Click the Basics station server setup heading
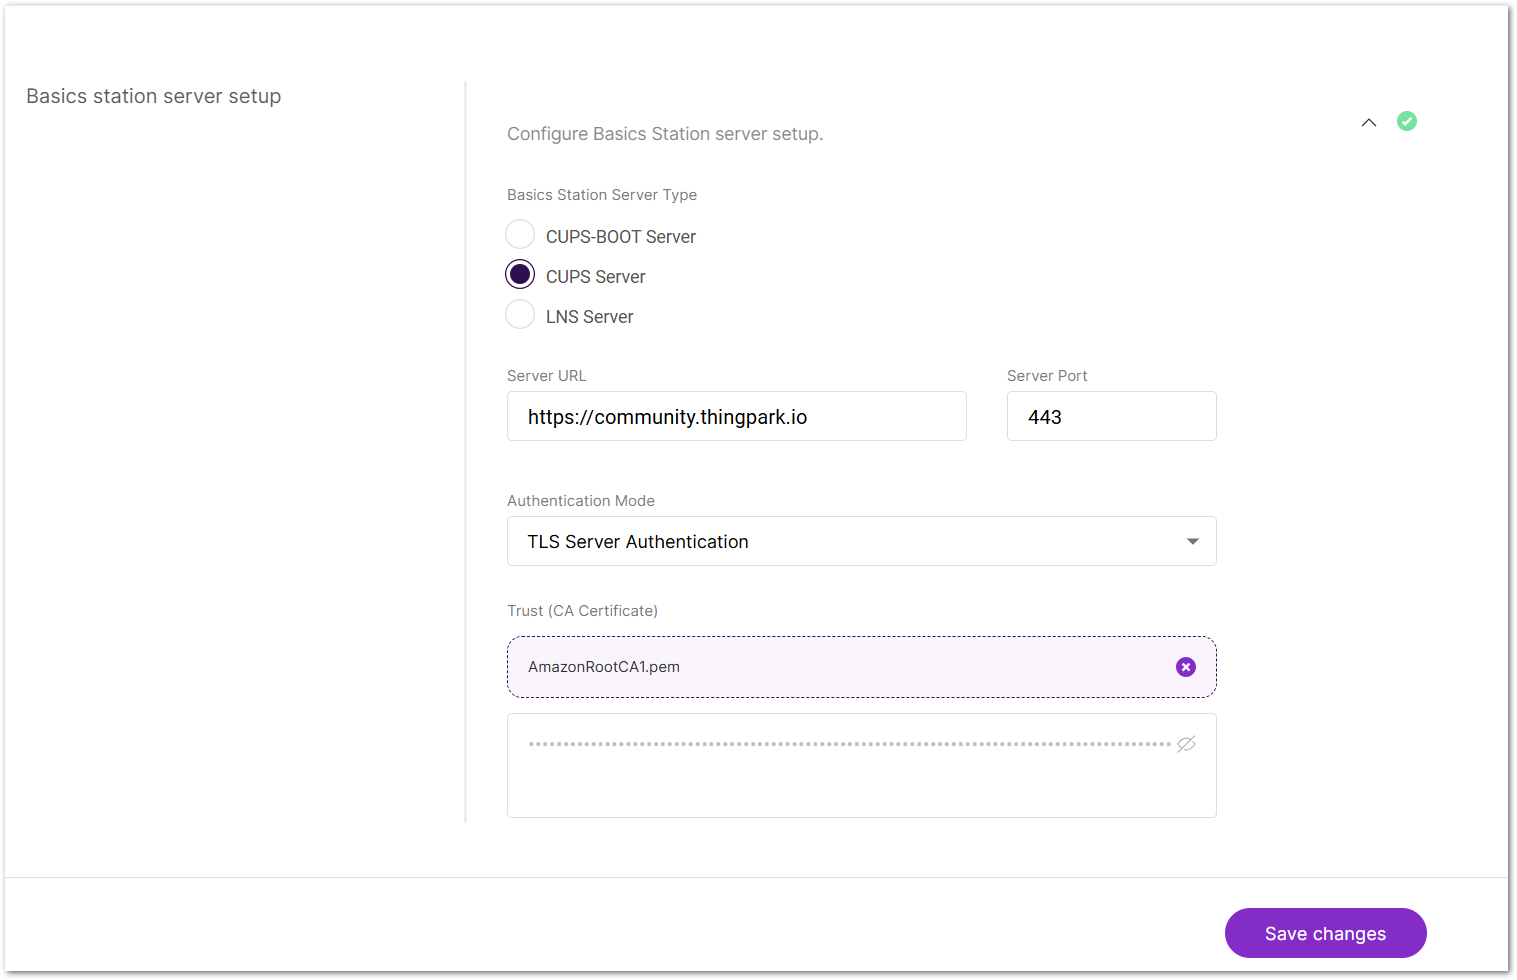 [153, 95]
